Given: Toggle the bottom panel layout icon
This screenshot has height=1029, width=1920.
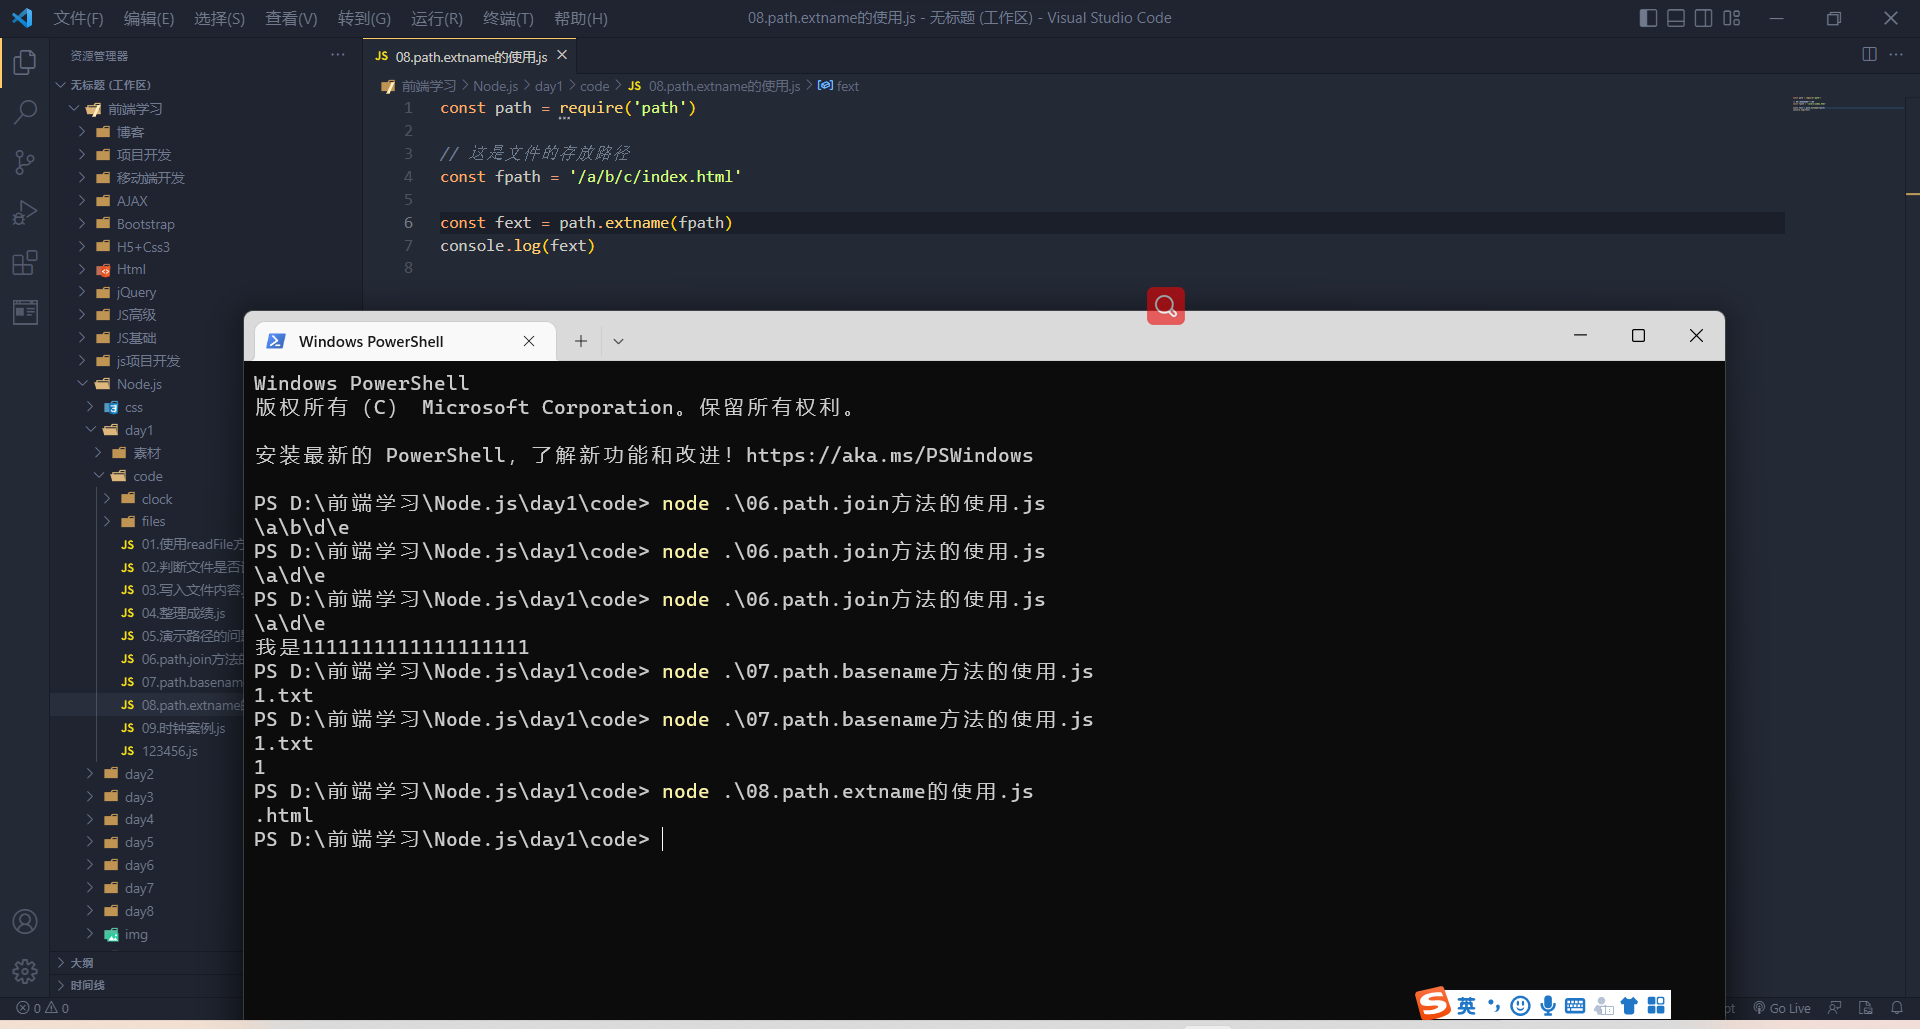Looking at the screenshot, I should 1675,18.
